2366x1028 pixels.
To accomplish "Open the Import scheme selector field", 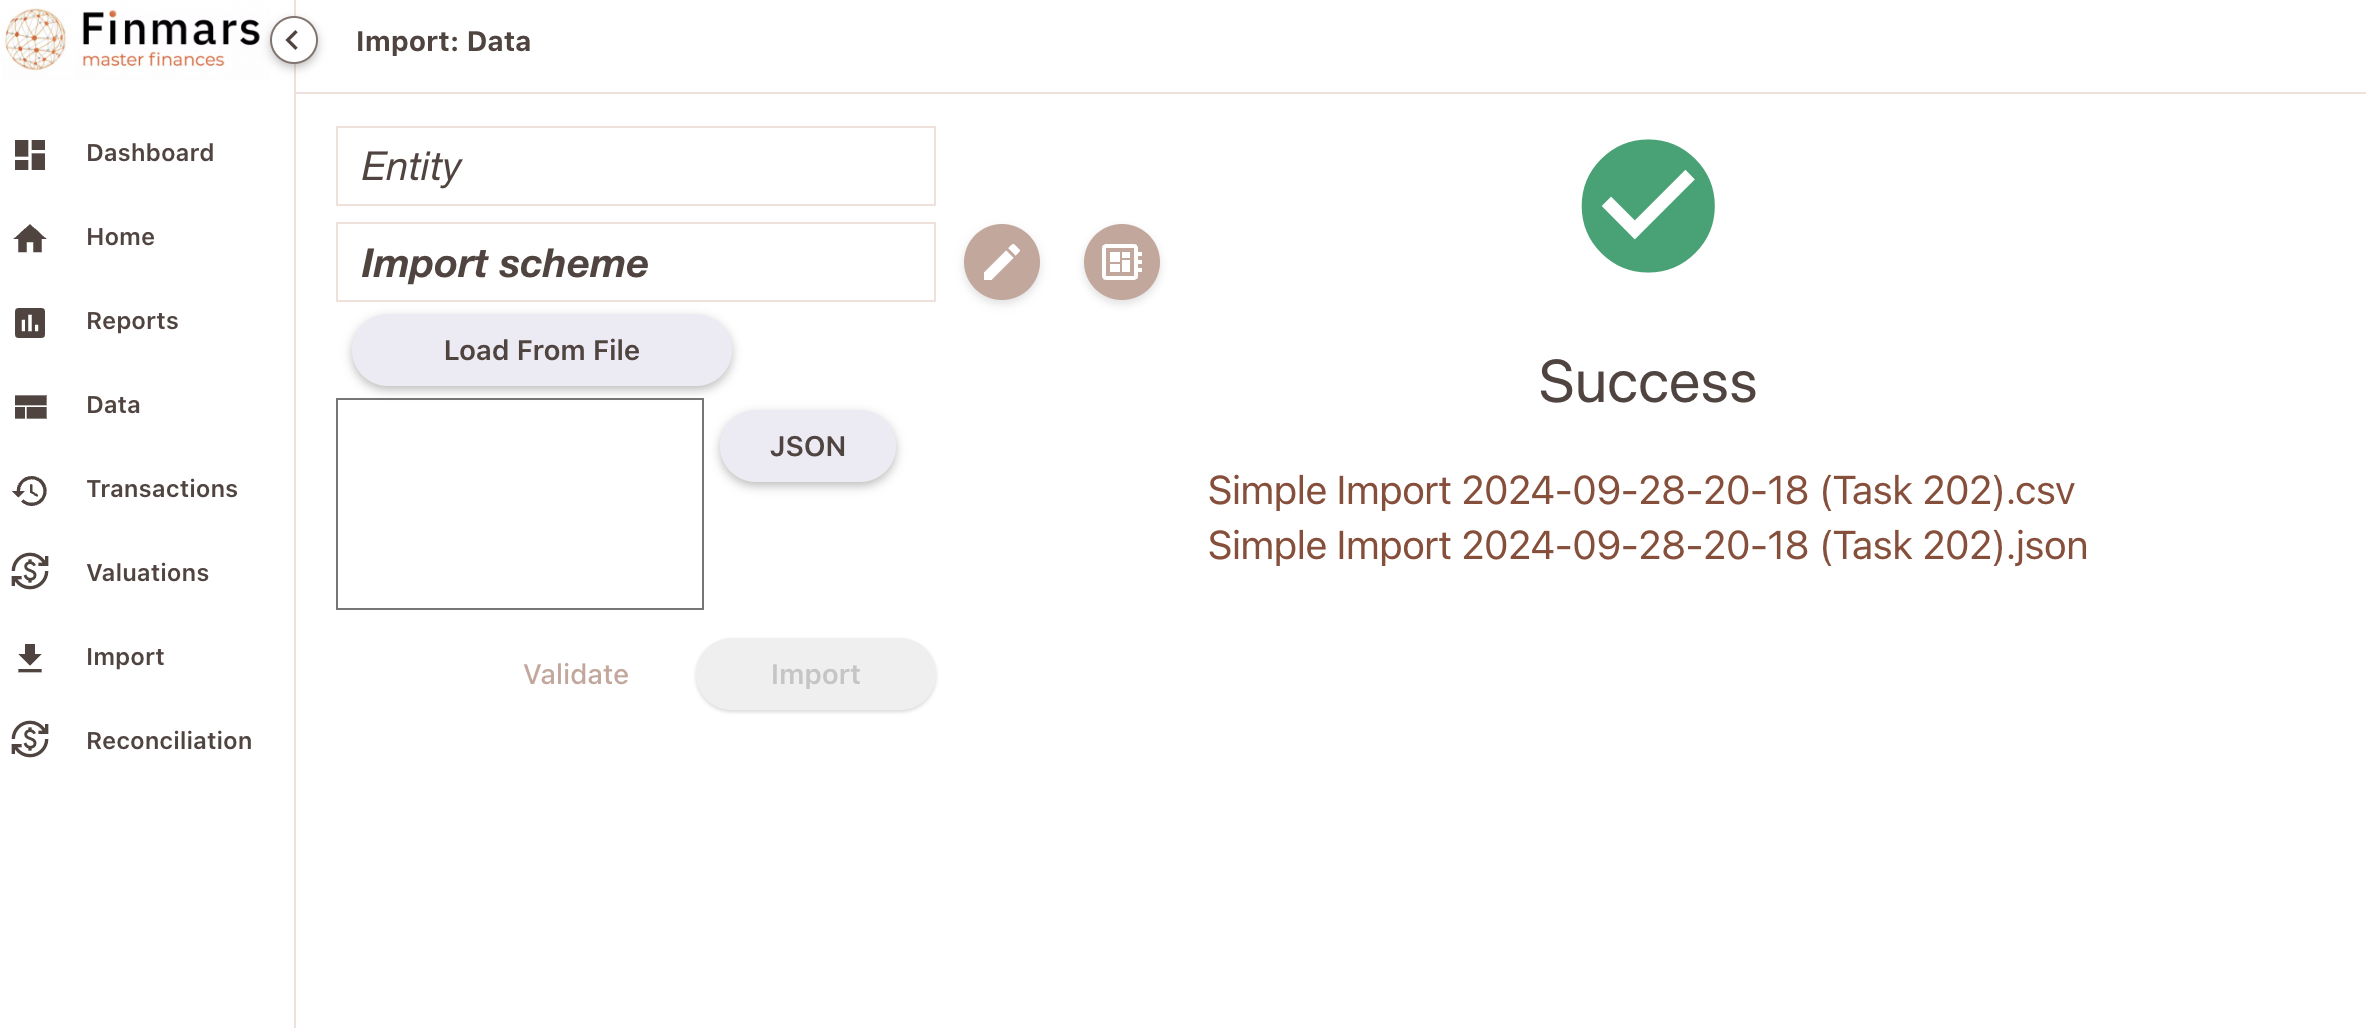I will pos(636,262).
